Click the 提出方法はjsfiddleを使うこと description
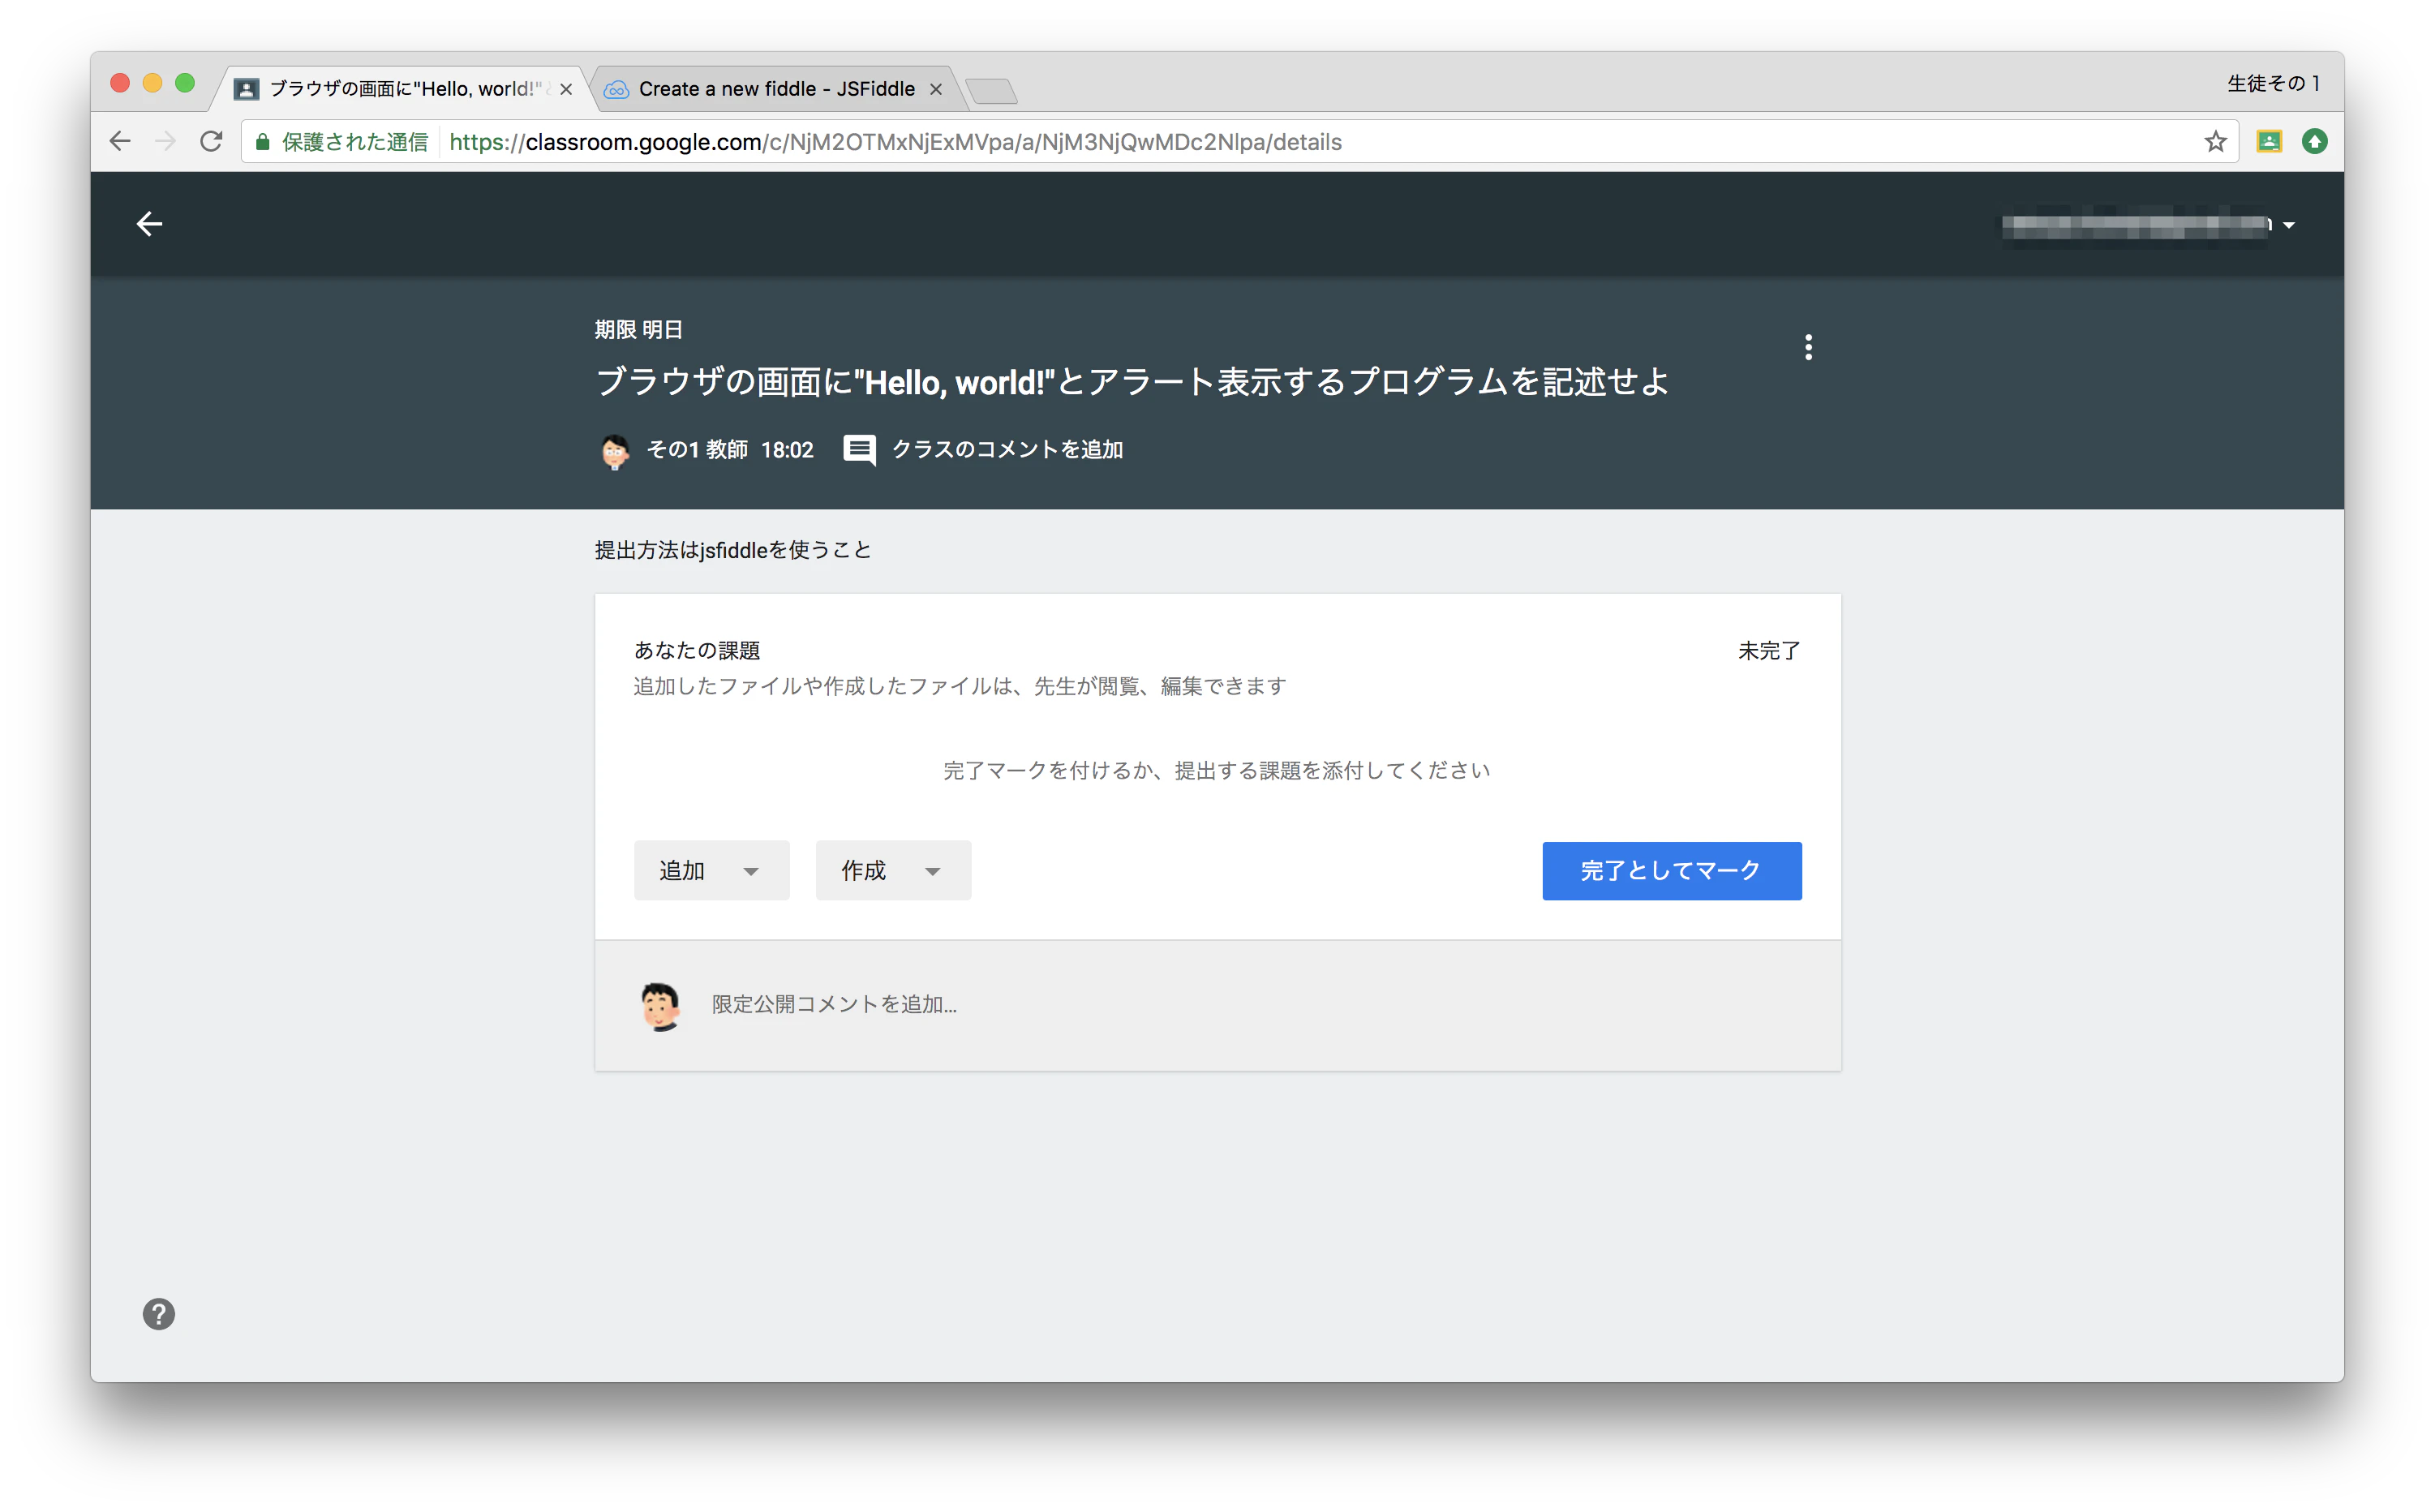Image resolution: width=2435 pixels, height=1512 pixels. tap(733, 550)
